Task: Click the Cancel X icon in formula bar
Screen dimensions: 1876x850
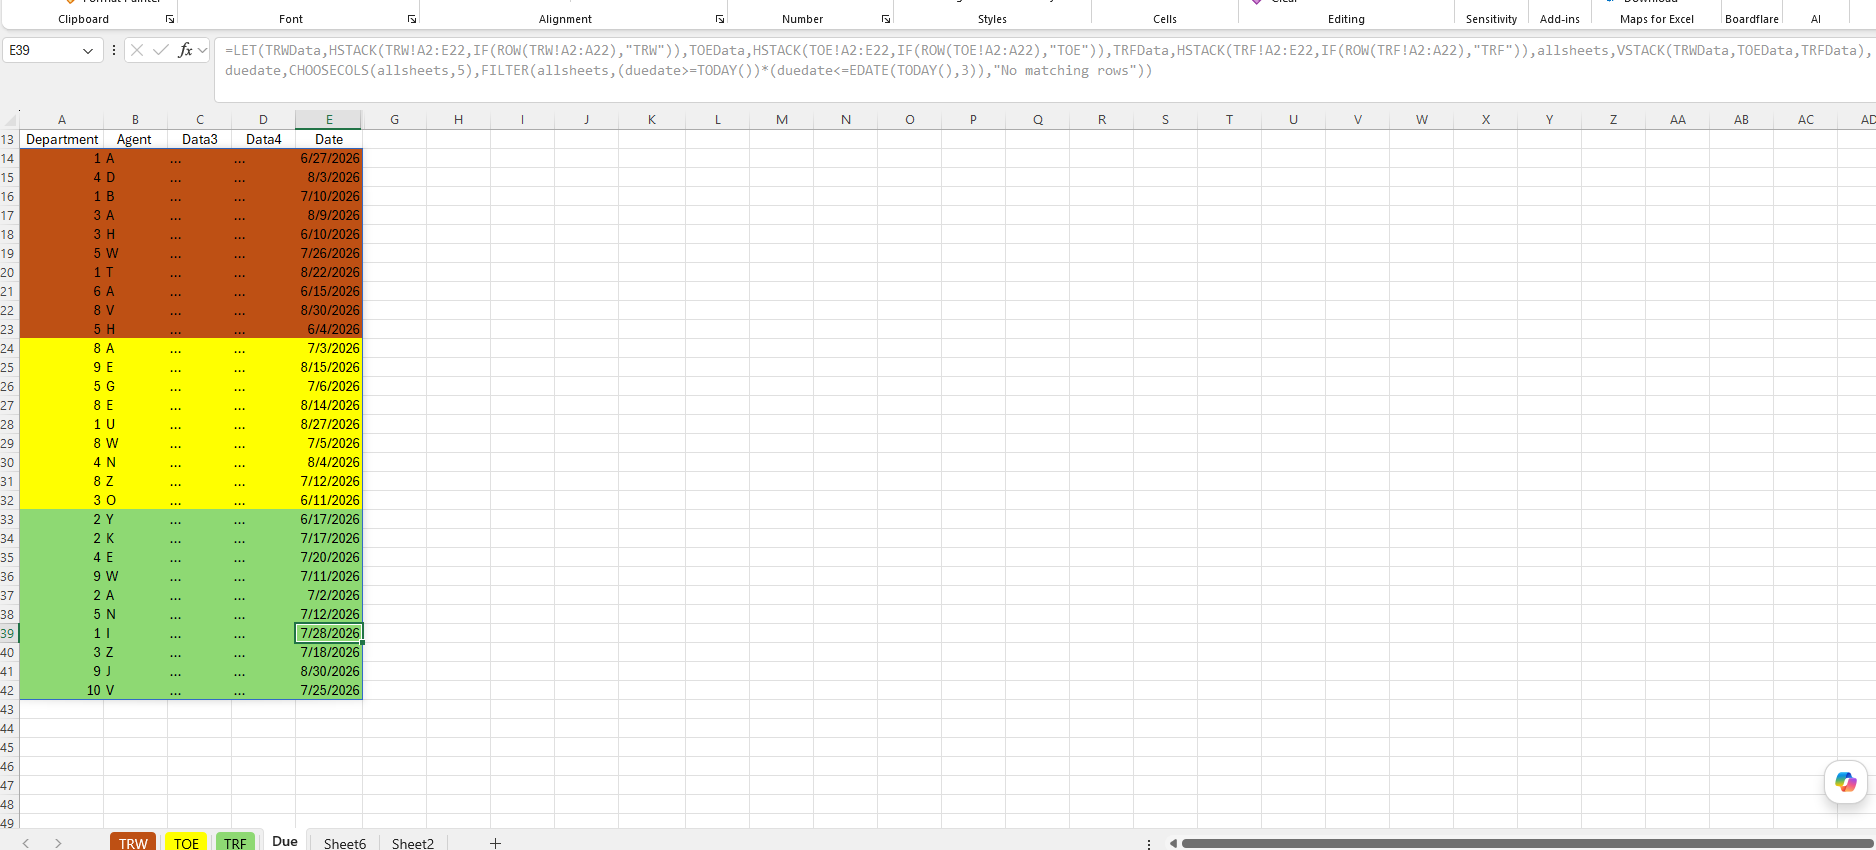Action: [x=138, y=50]
